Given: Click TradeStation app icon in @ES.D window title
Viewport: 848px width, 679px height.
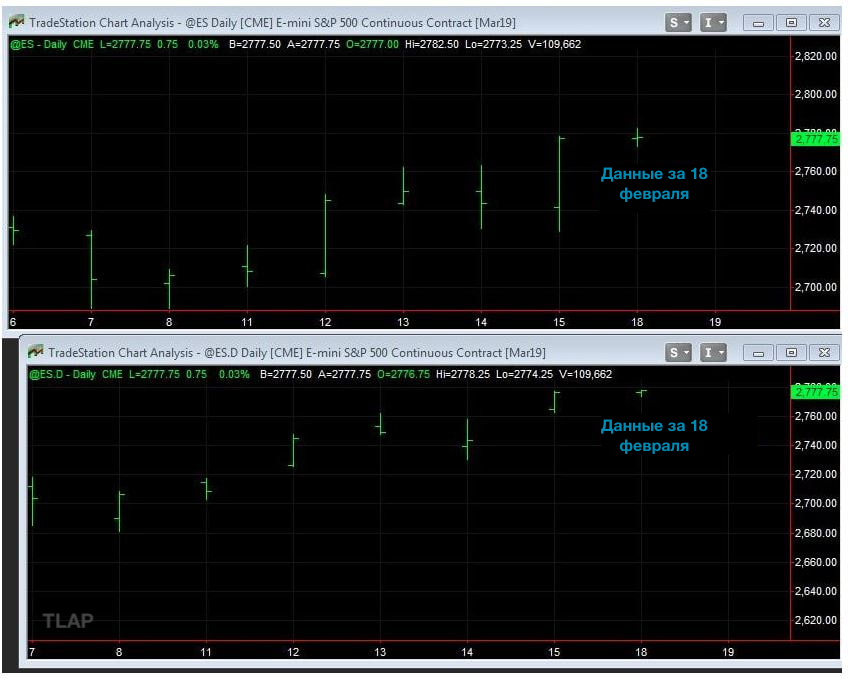Looking at the screenshot, I should 35,352.
